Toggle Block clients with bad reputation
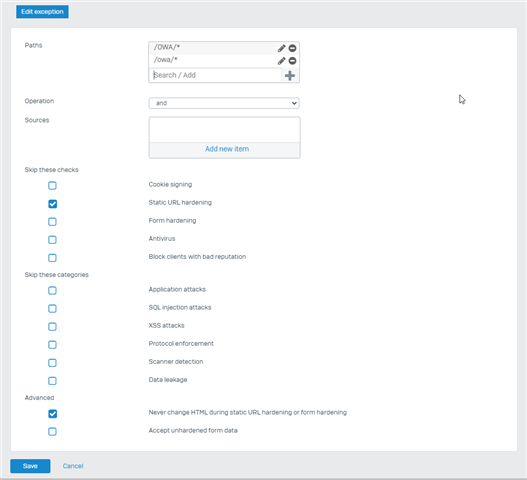Image resolution: width=527 pixels, height=480 pixels. (x=52, y=258)
